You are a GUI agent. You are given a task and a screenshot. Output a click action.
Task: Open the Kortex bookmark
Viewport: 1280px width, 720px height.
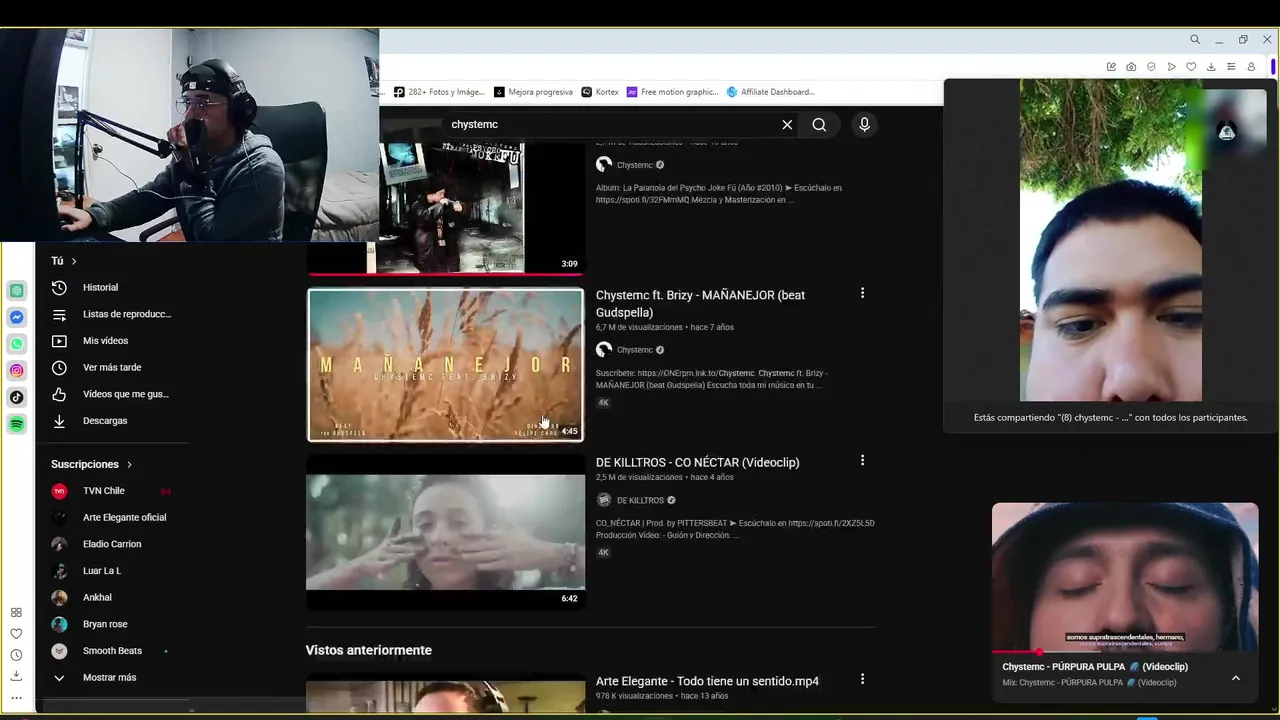[600, 92]
